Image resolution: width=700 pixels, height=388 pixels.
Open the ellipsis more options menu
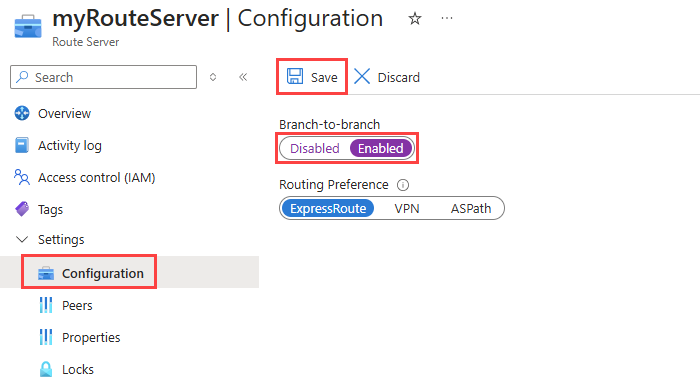coord(447,18)
